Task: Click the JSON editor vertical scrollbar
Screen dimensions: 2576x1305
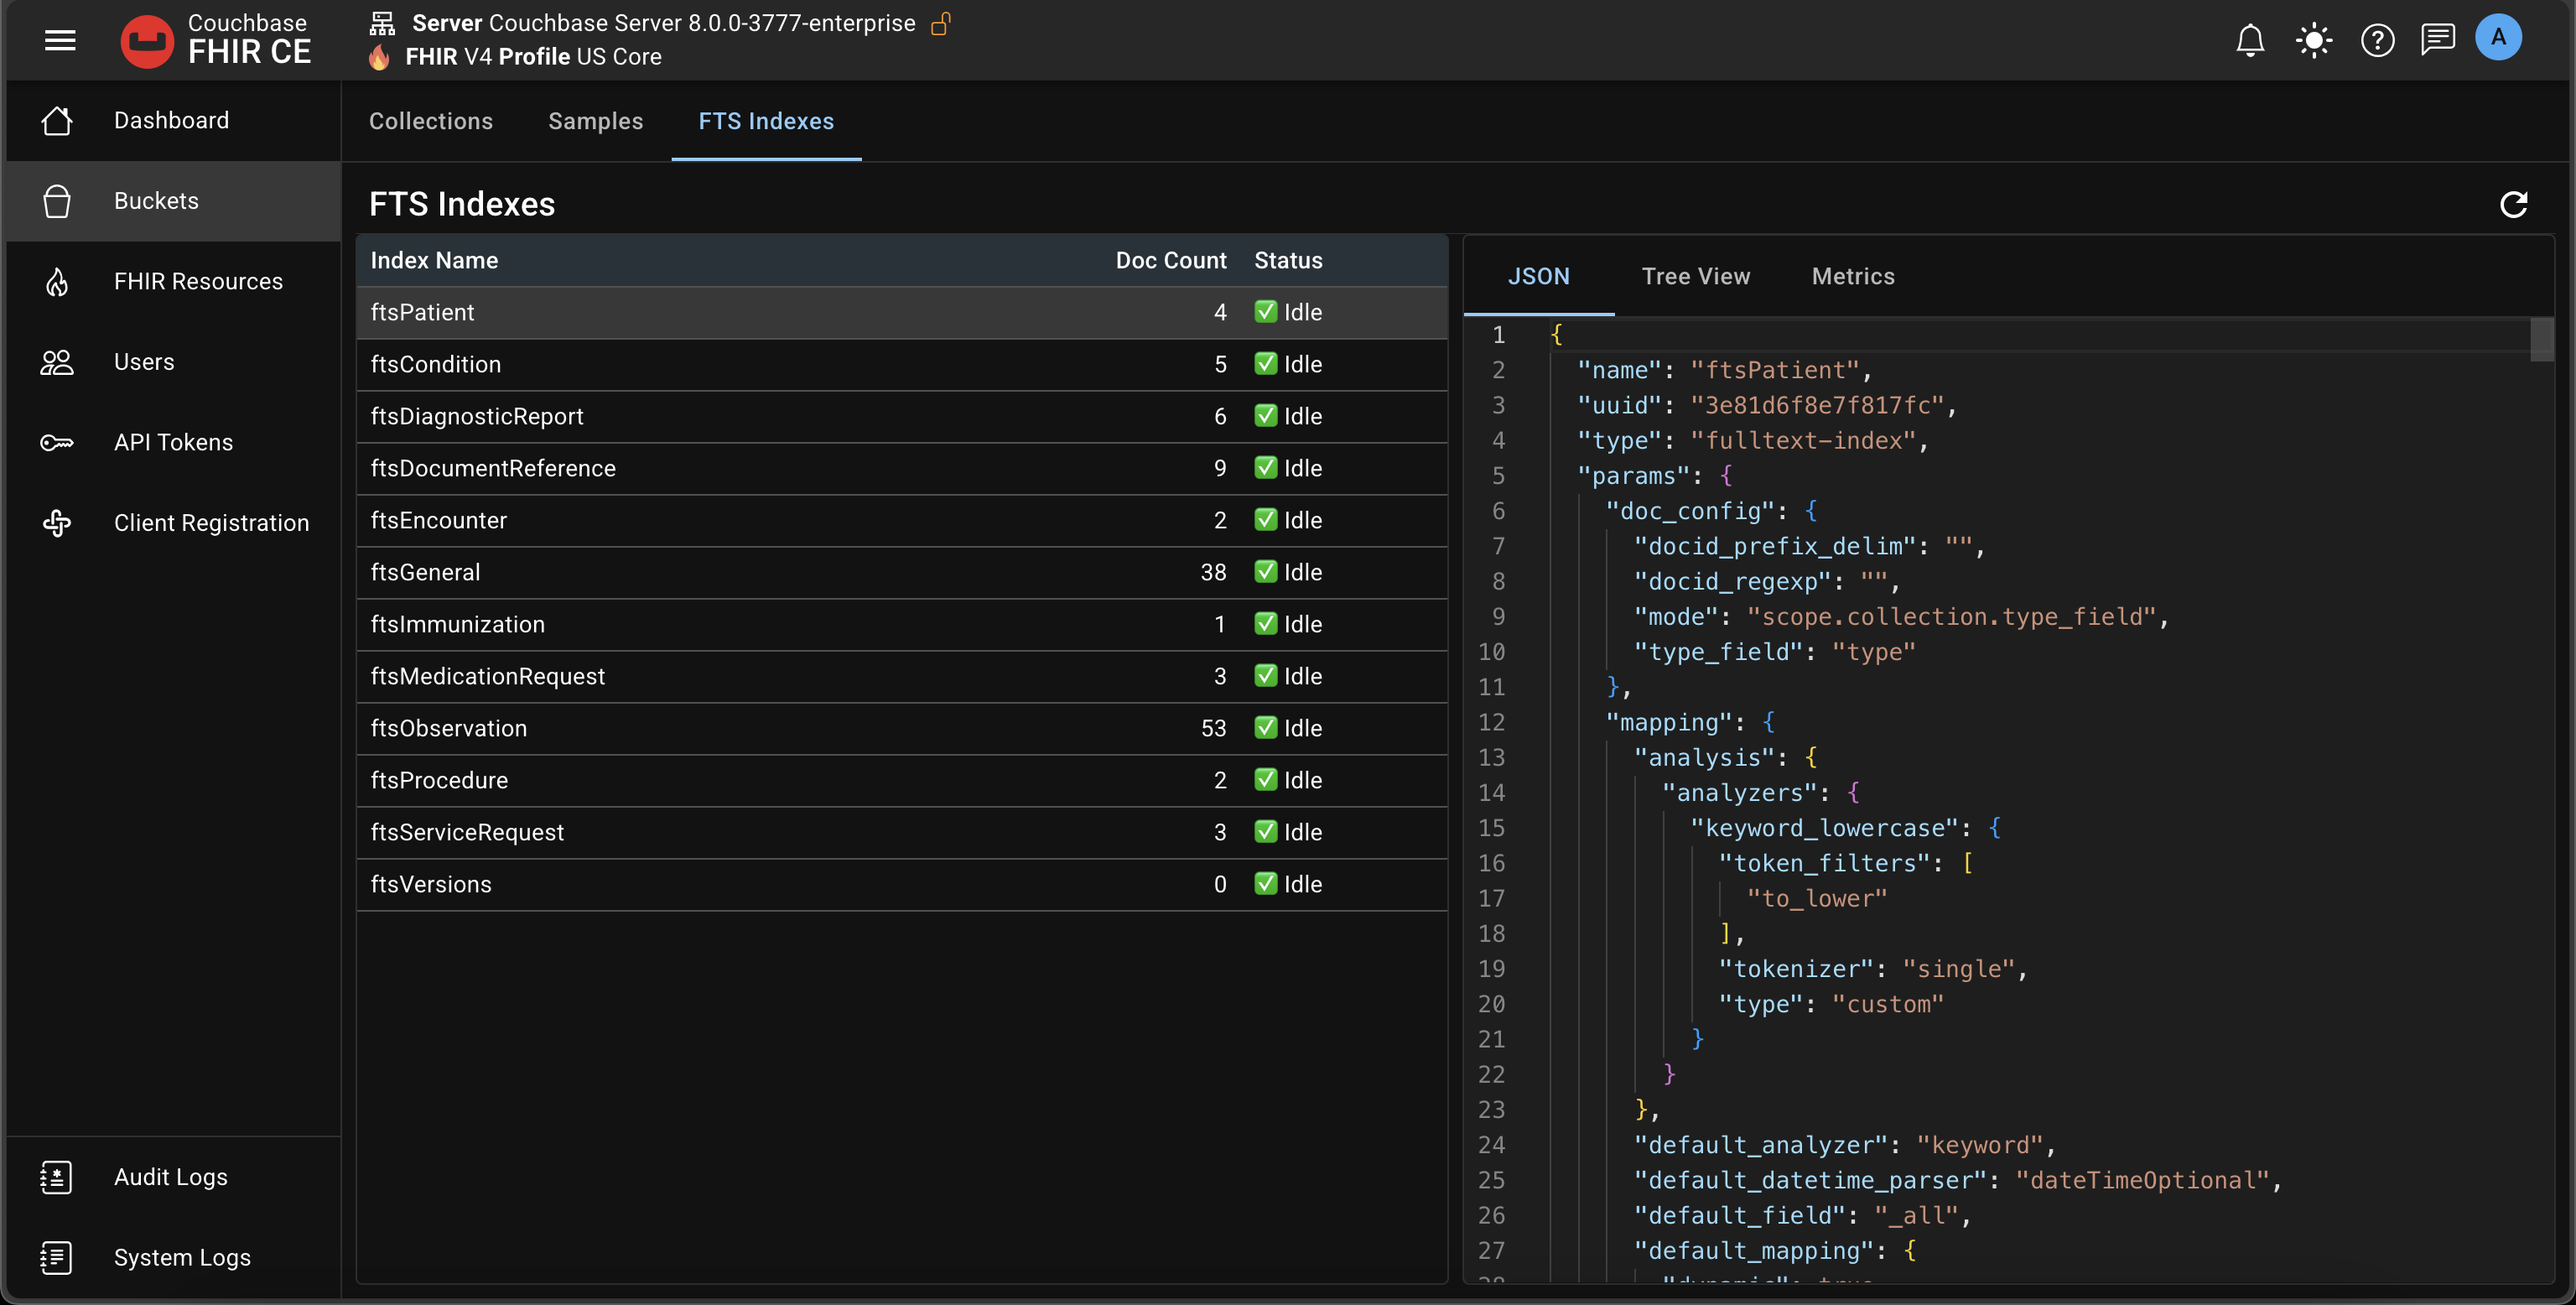Action: click(2541, 340)
